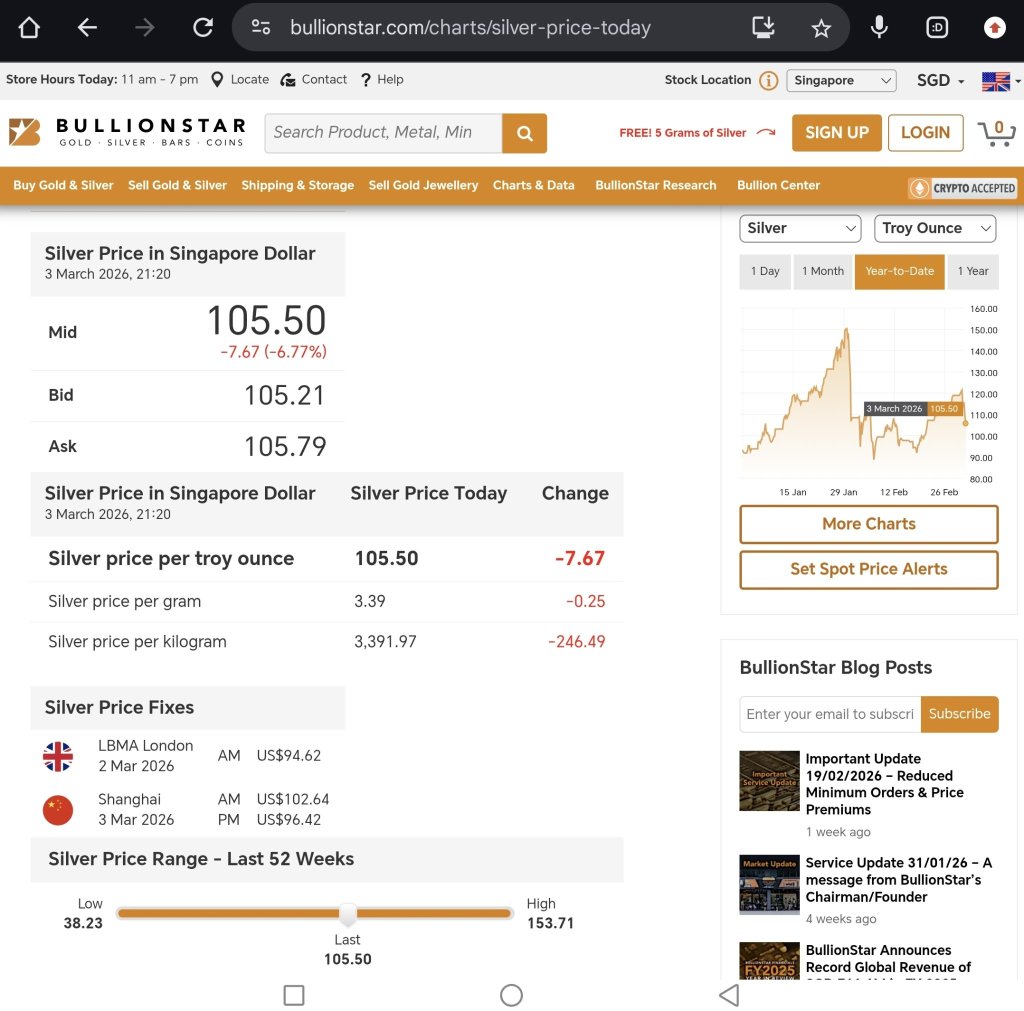
Task: Go back with the browser back arrow
Action: pyautogui.click(x=87, y=27)
